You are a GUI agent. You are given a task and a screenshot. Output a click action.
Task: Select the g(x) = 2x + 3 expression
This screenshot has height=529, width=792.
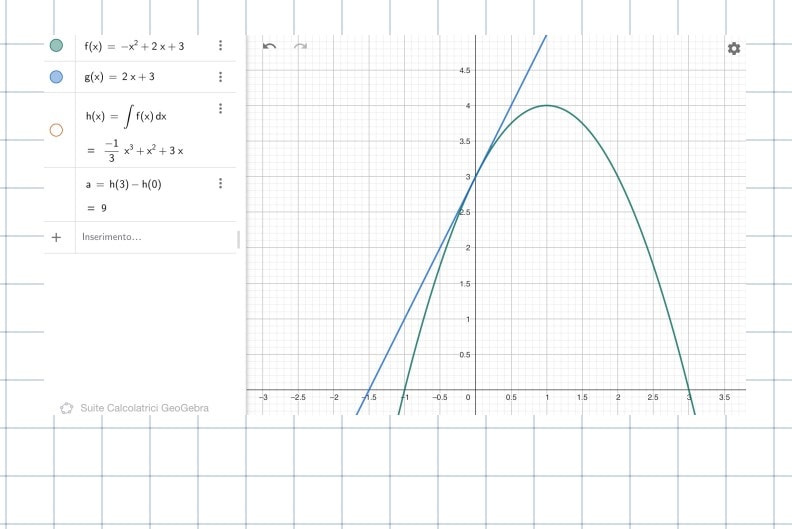point(119,77)
